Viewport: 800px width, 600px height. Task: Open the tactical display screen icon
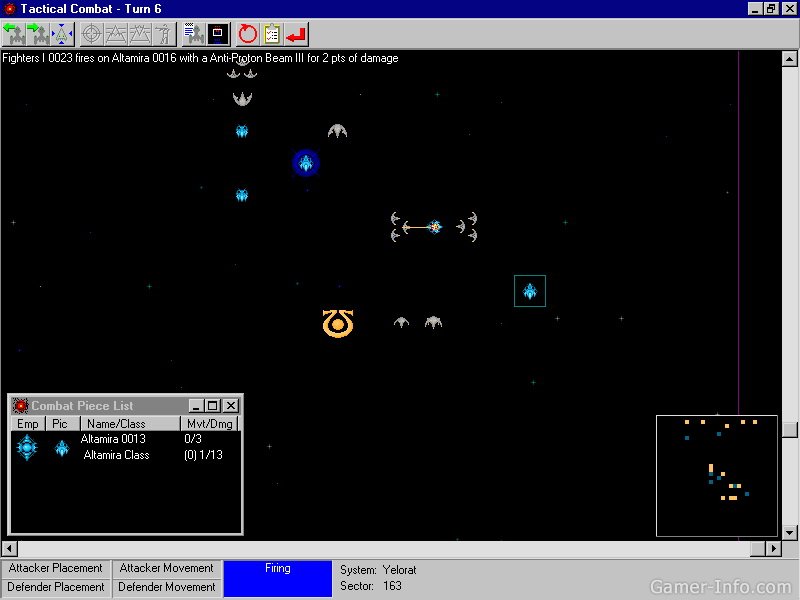216,33
